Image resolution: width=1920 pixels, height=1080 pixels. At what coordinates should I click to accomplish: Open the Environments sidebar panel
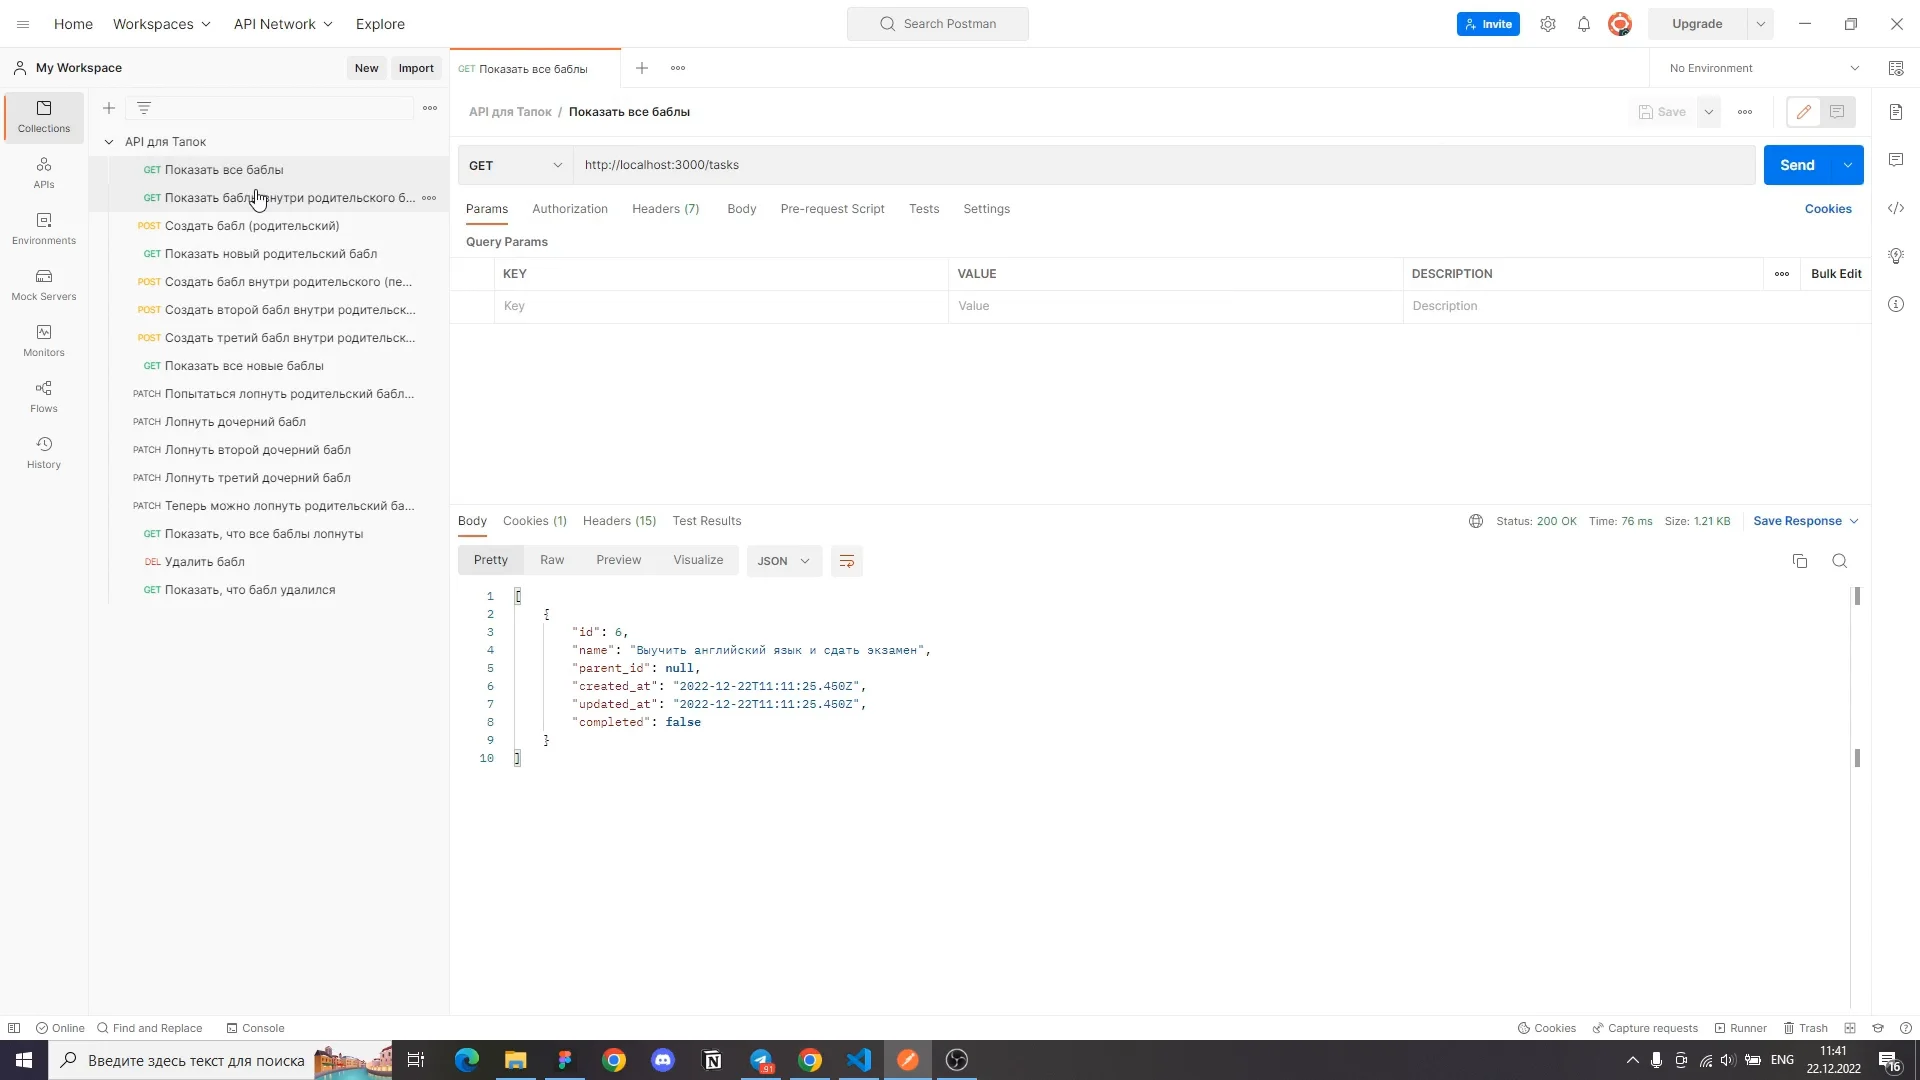pyautogui.click(x=44, y=228)
